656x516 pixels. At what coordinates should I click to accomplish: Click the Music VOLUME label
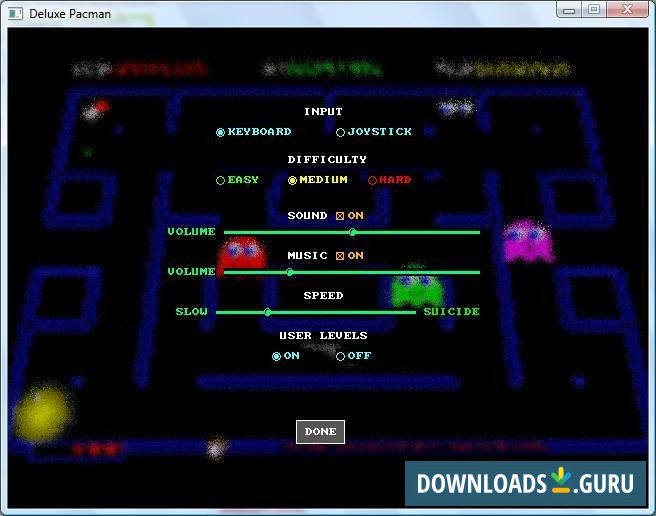192,272
